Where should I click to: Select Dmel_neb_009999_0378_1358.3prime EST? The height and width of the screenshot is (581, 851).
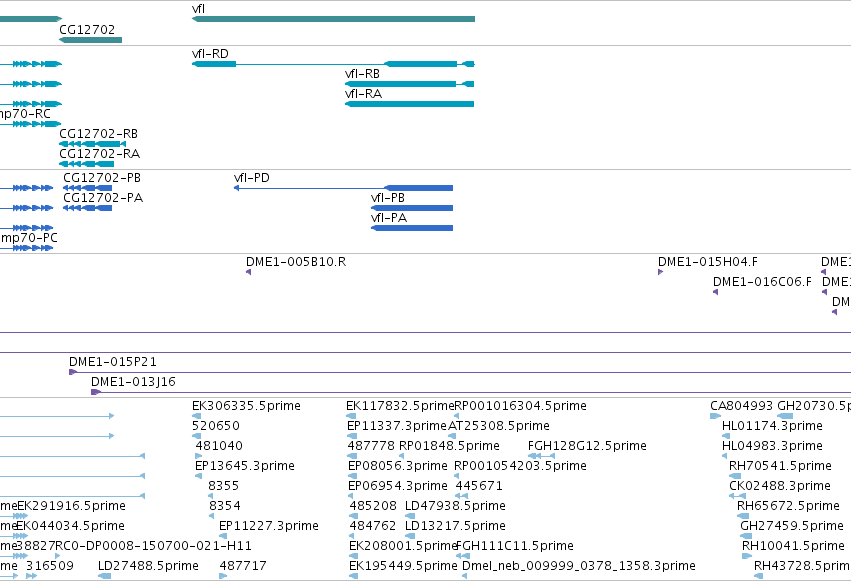pos(465,576)
